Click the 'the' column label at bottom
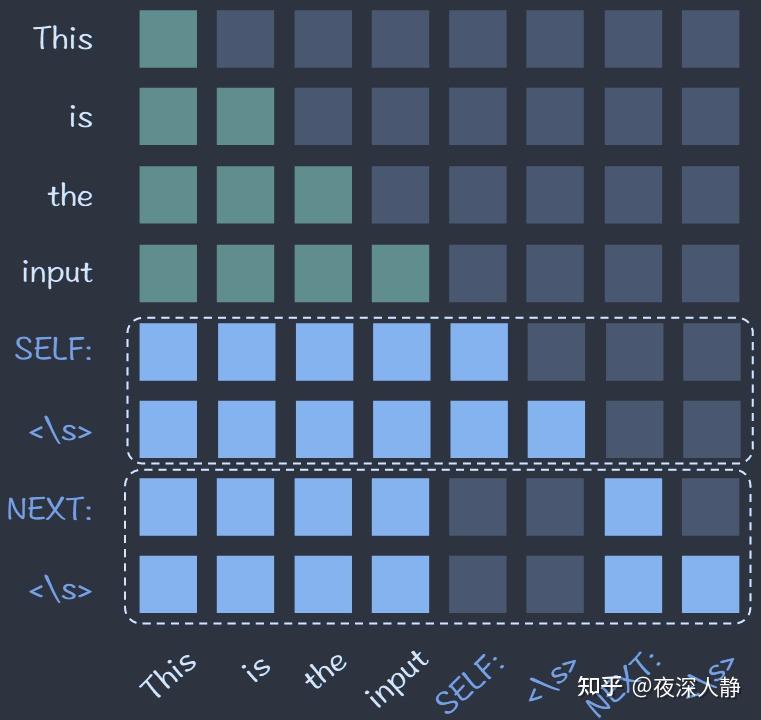Screen dimensions: 761x720 325,671
